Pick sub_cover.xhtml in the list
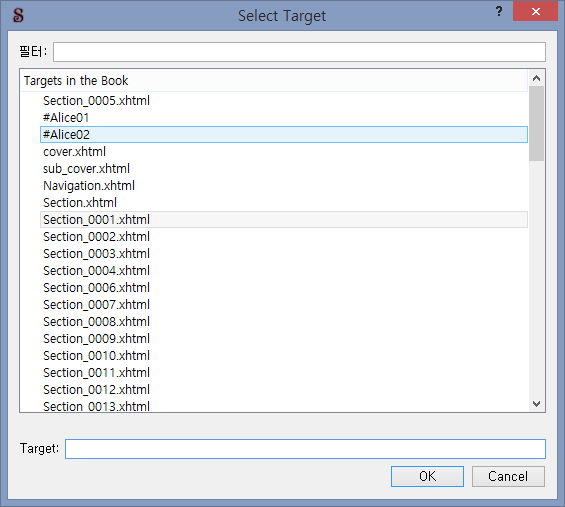The image size is (565, 507). (x=284, y=169)
